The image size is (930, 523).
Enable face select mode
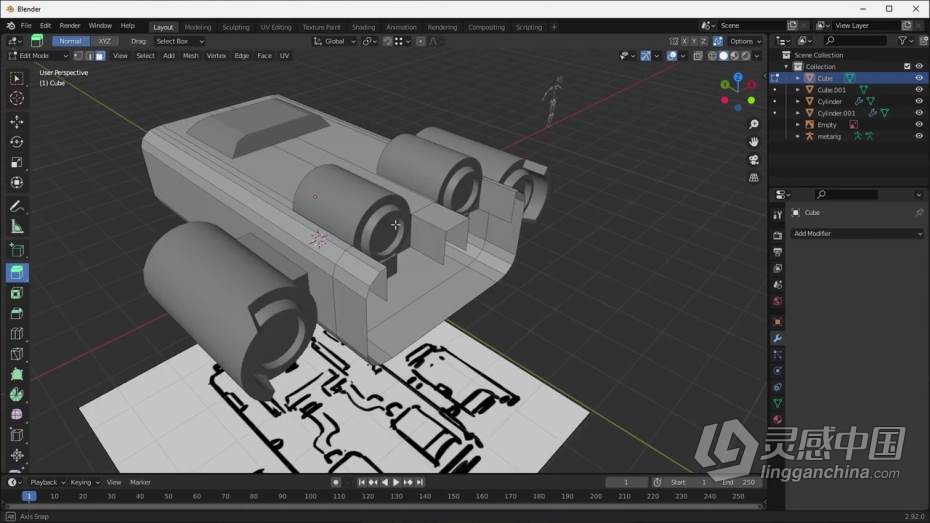[x=100, y=56]
